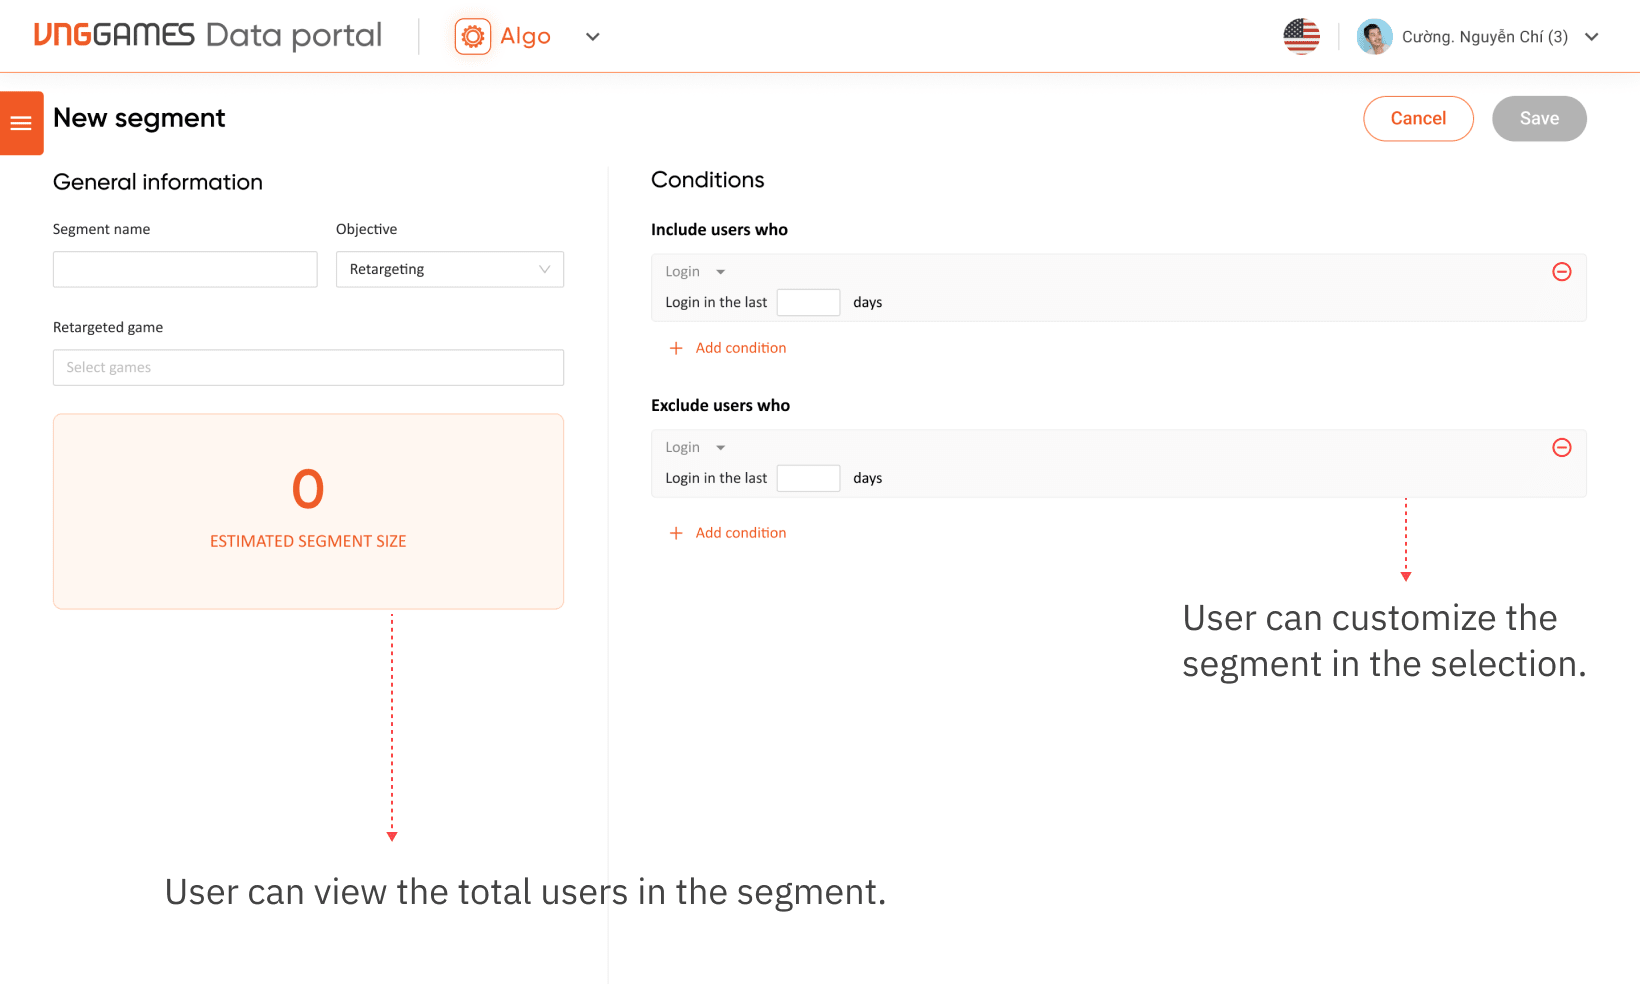The width and height of the screenshot is (1640, 984).
Task: Click the plus icon under Include users
Action: 676,348
